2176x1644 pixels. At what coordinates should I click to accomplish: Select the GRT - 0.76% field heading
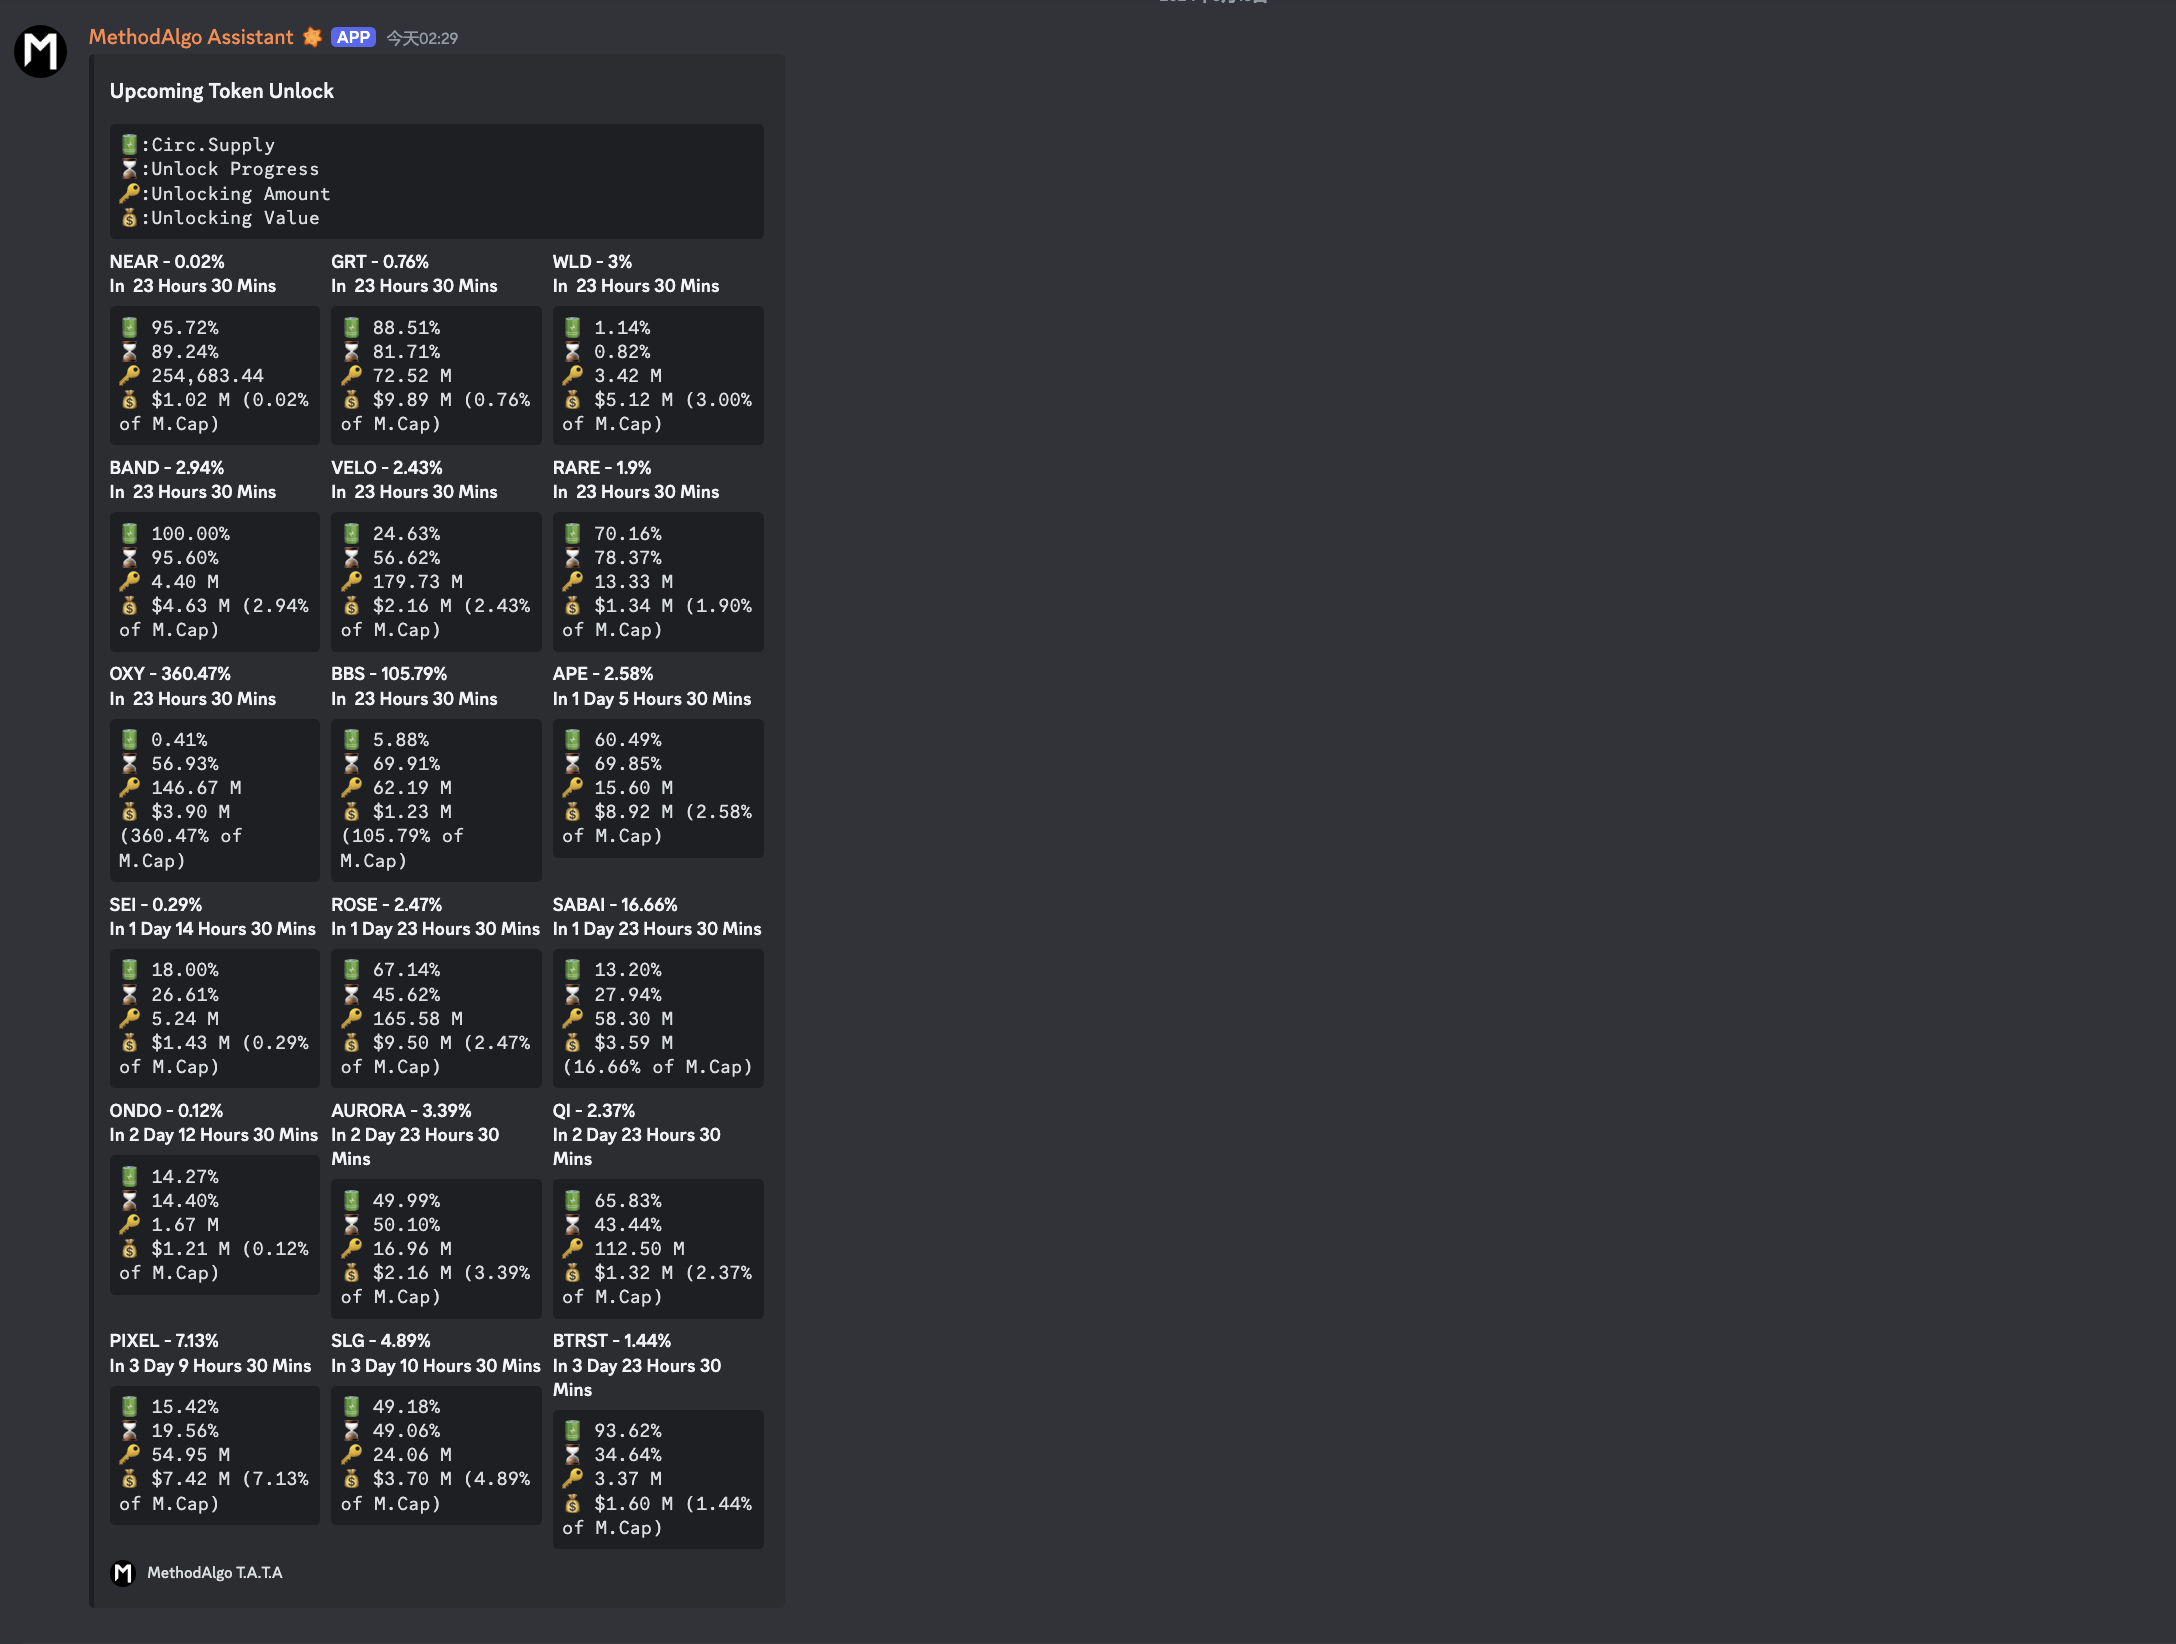[379, 261]
